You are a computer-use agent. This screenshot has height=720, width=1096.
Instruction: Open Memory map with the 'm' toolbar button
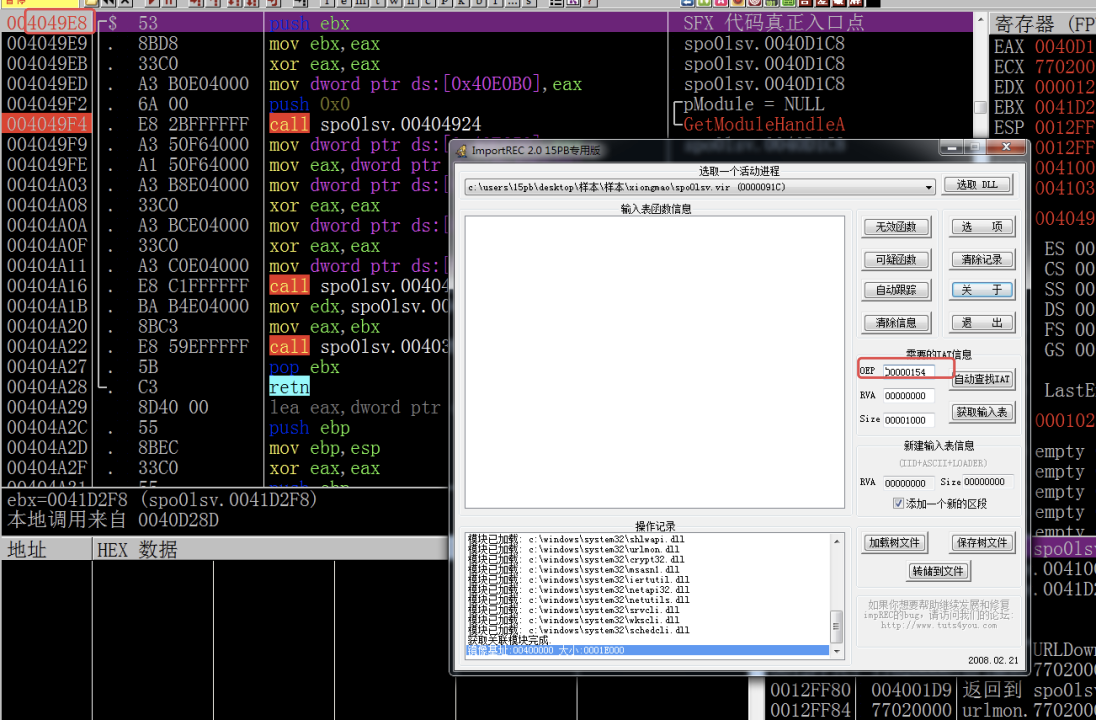[361, 4]
